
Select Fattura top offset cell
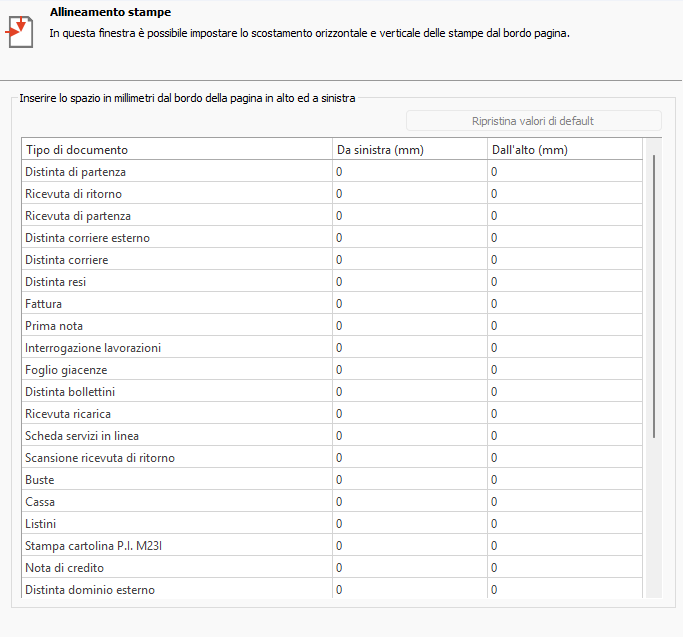pos(563,304)
